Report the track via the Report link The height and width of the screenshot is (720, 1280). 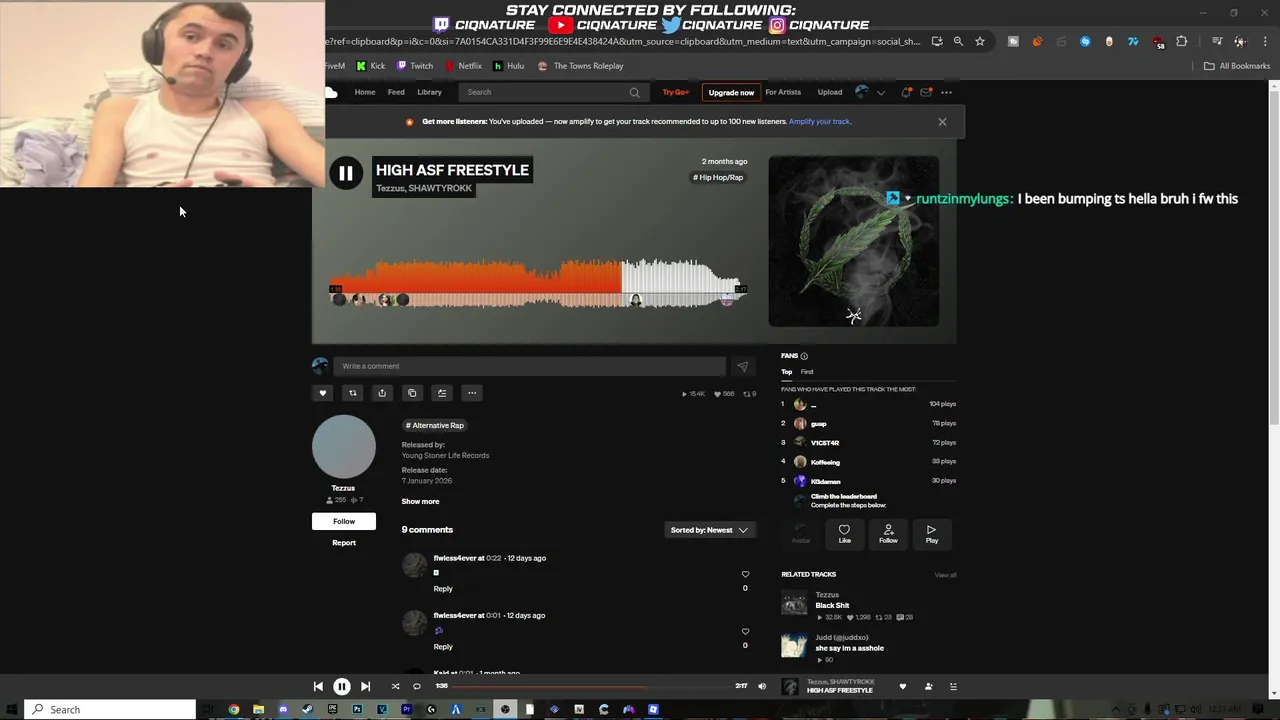coord(344,543)
